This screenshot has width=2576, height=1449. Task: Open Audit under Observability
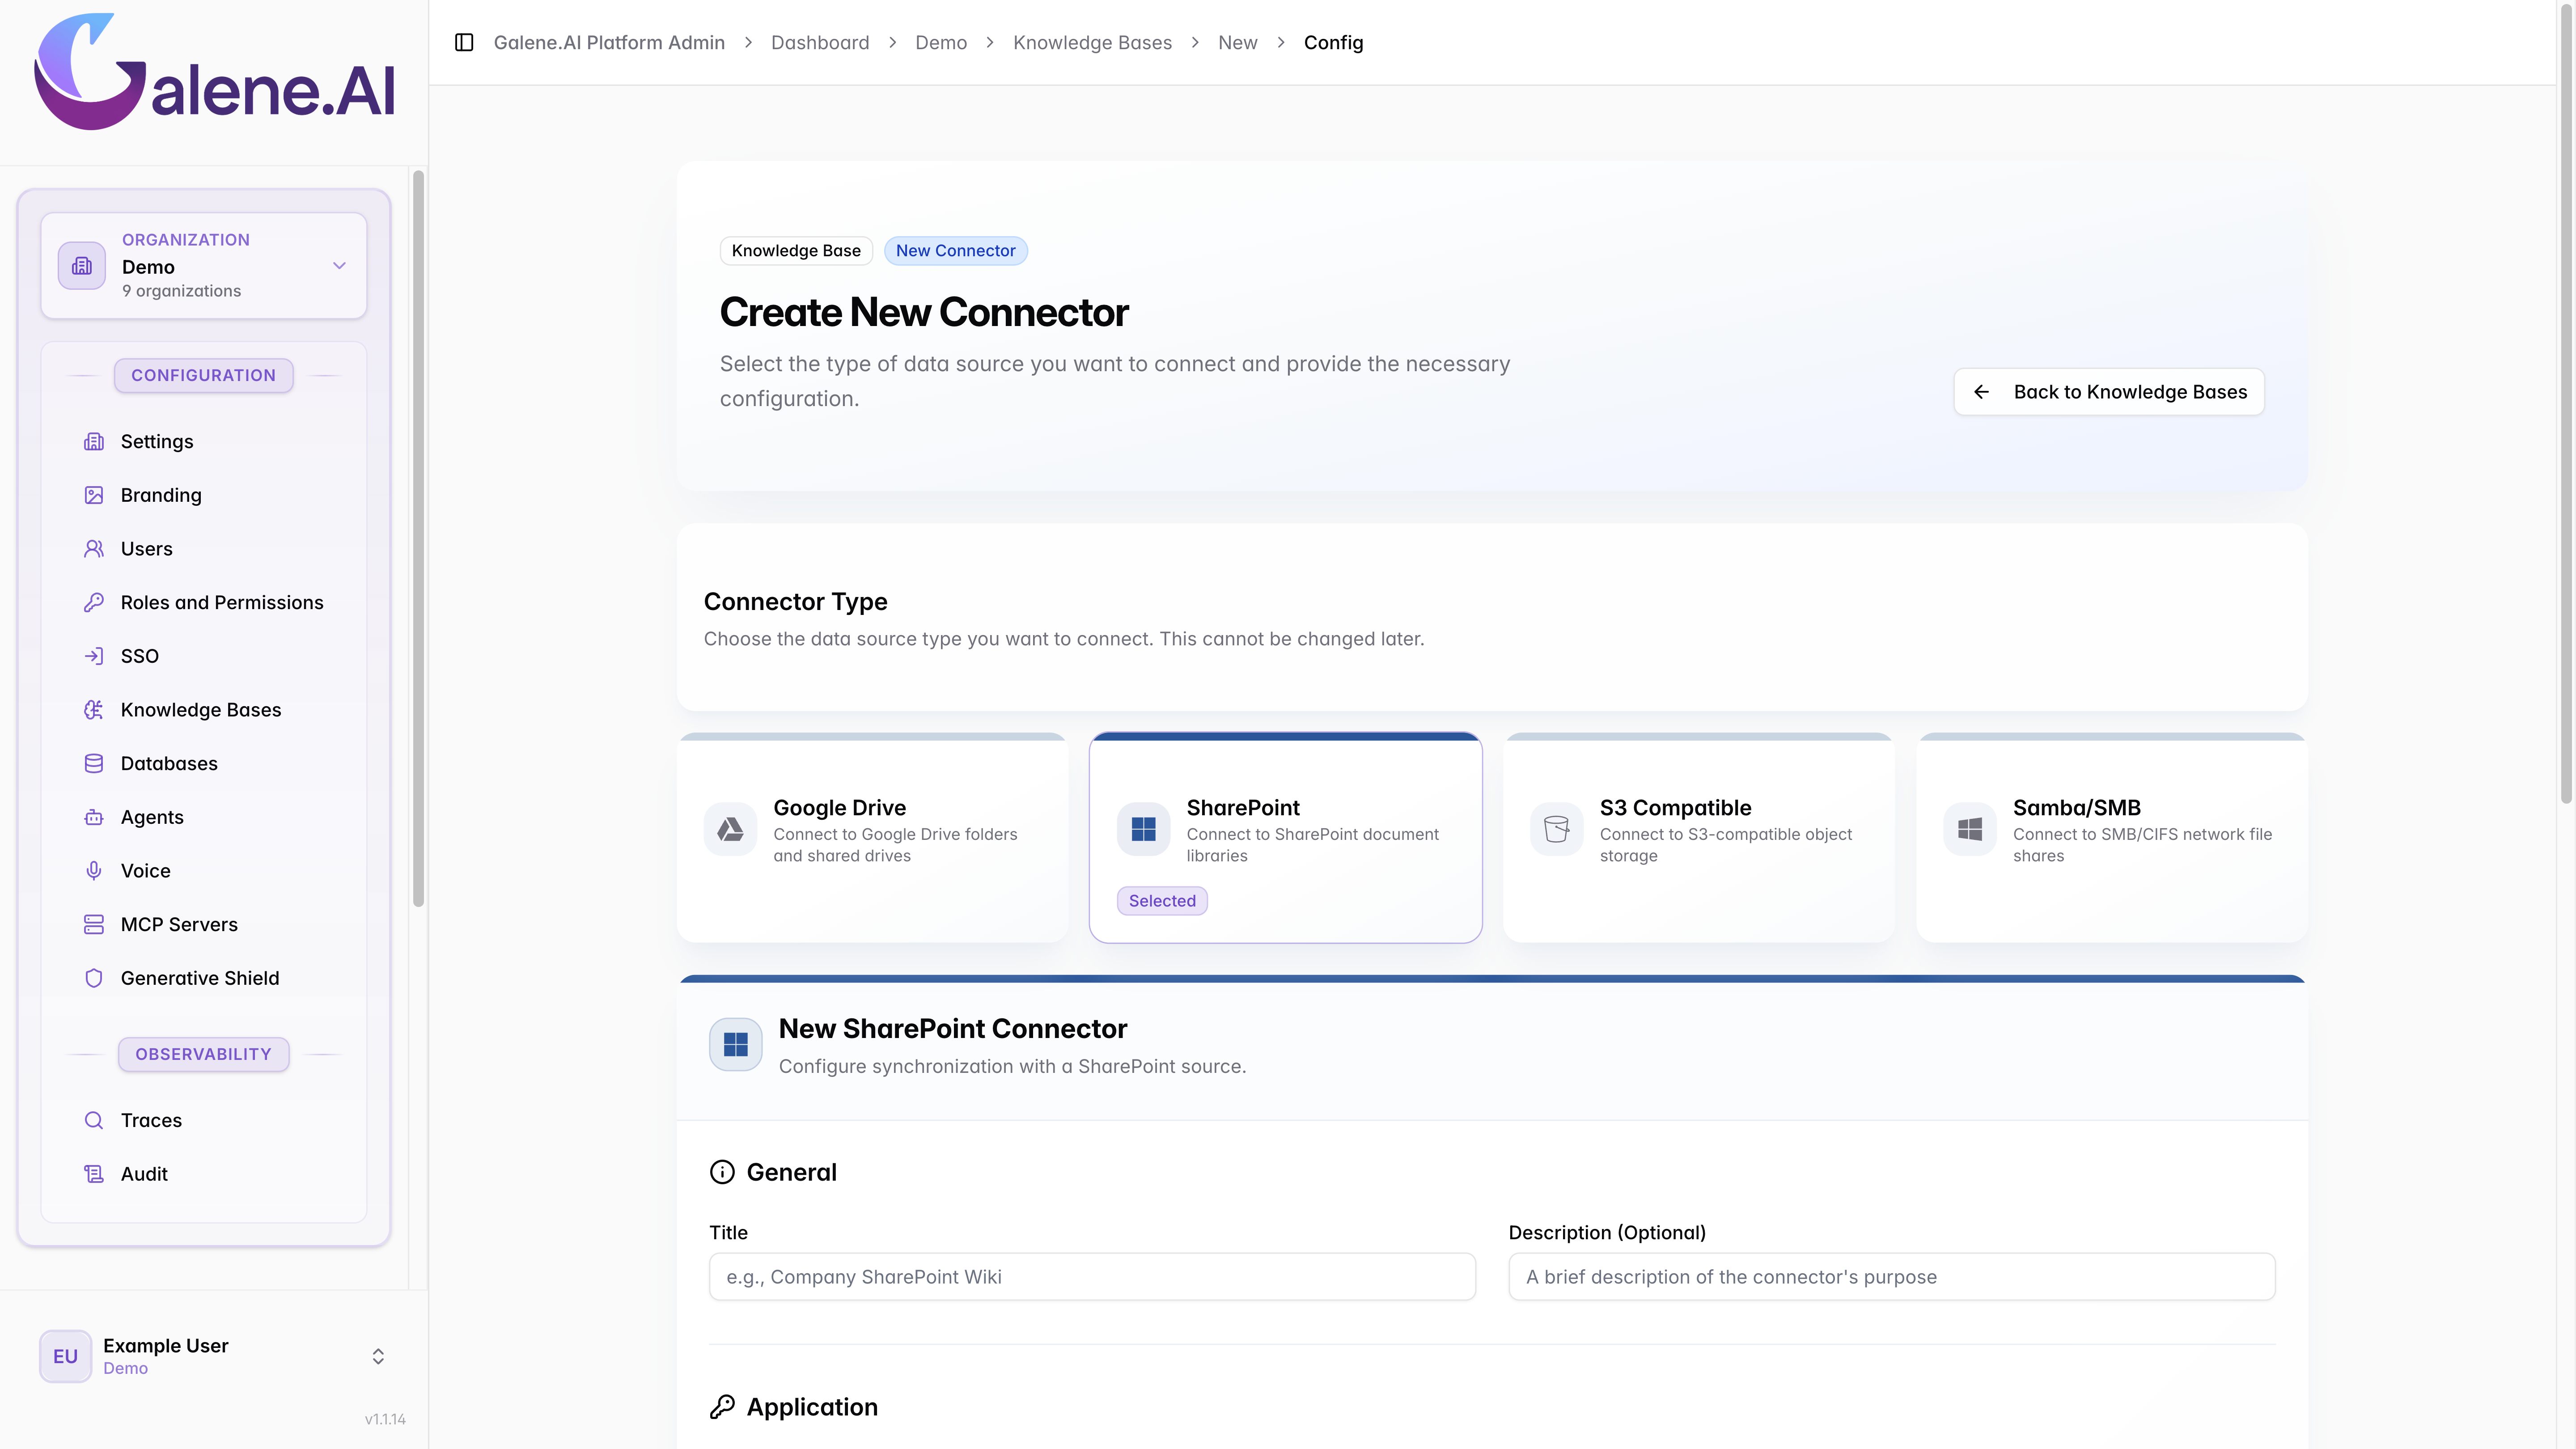(204, 1174)
